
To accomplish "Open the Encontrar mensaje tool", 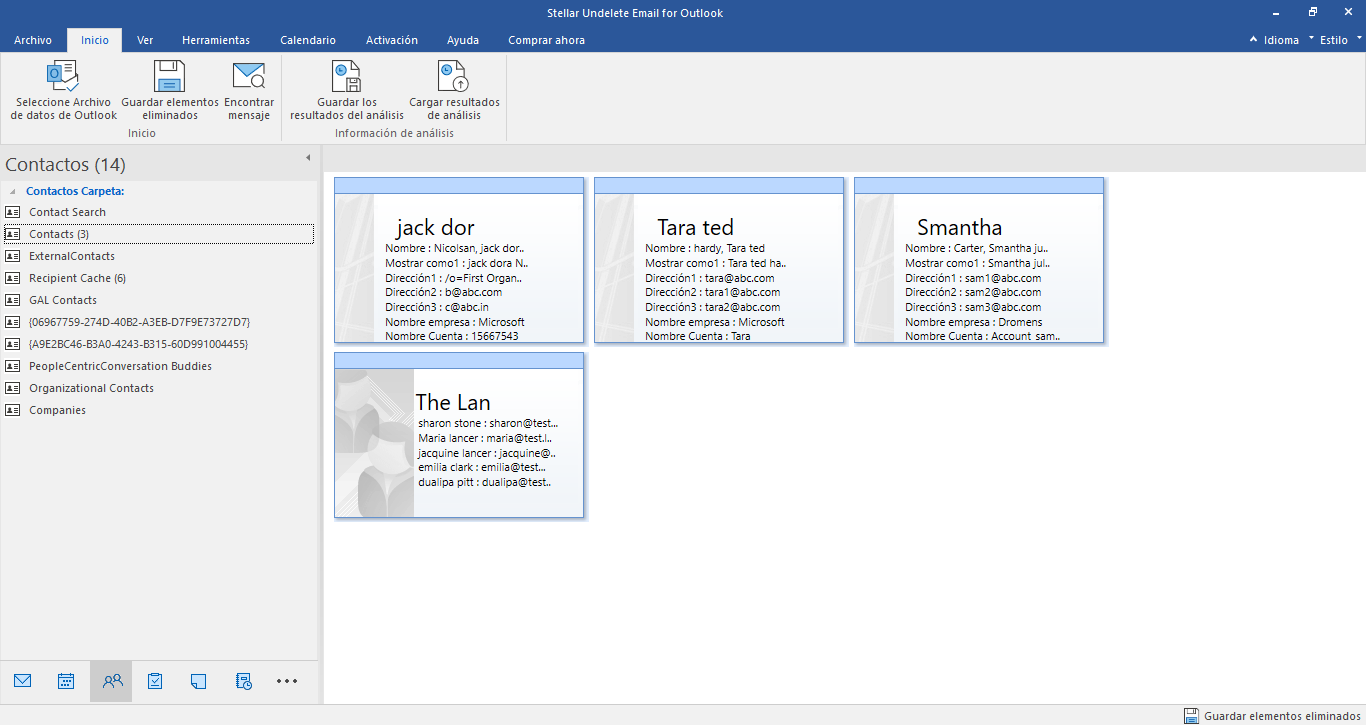I will (x=249, y=90).
